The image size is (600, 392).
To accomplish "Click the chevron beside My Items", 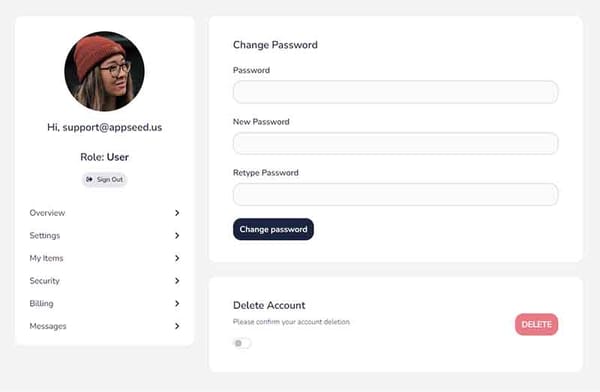I will click(177, 258).
